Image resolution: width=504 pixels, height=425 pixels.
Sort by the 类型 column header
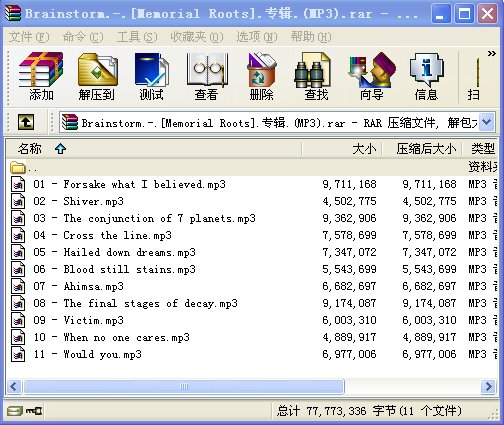click(481, 149)
